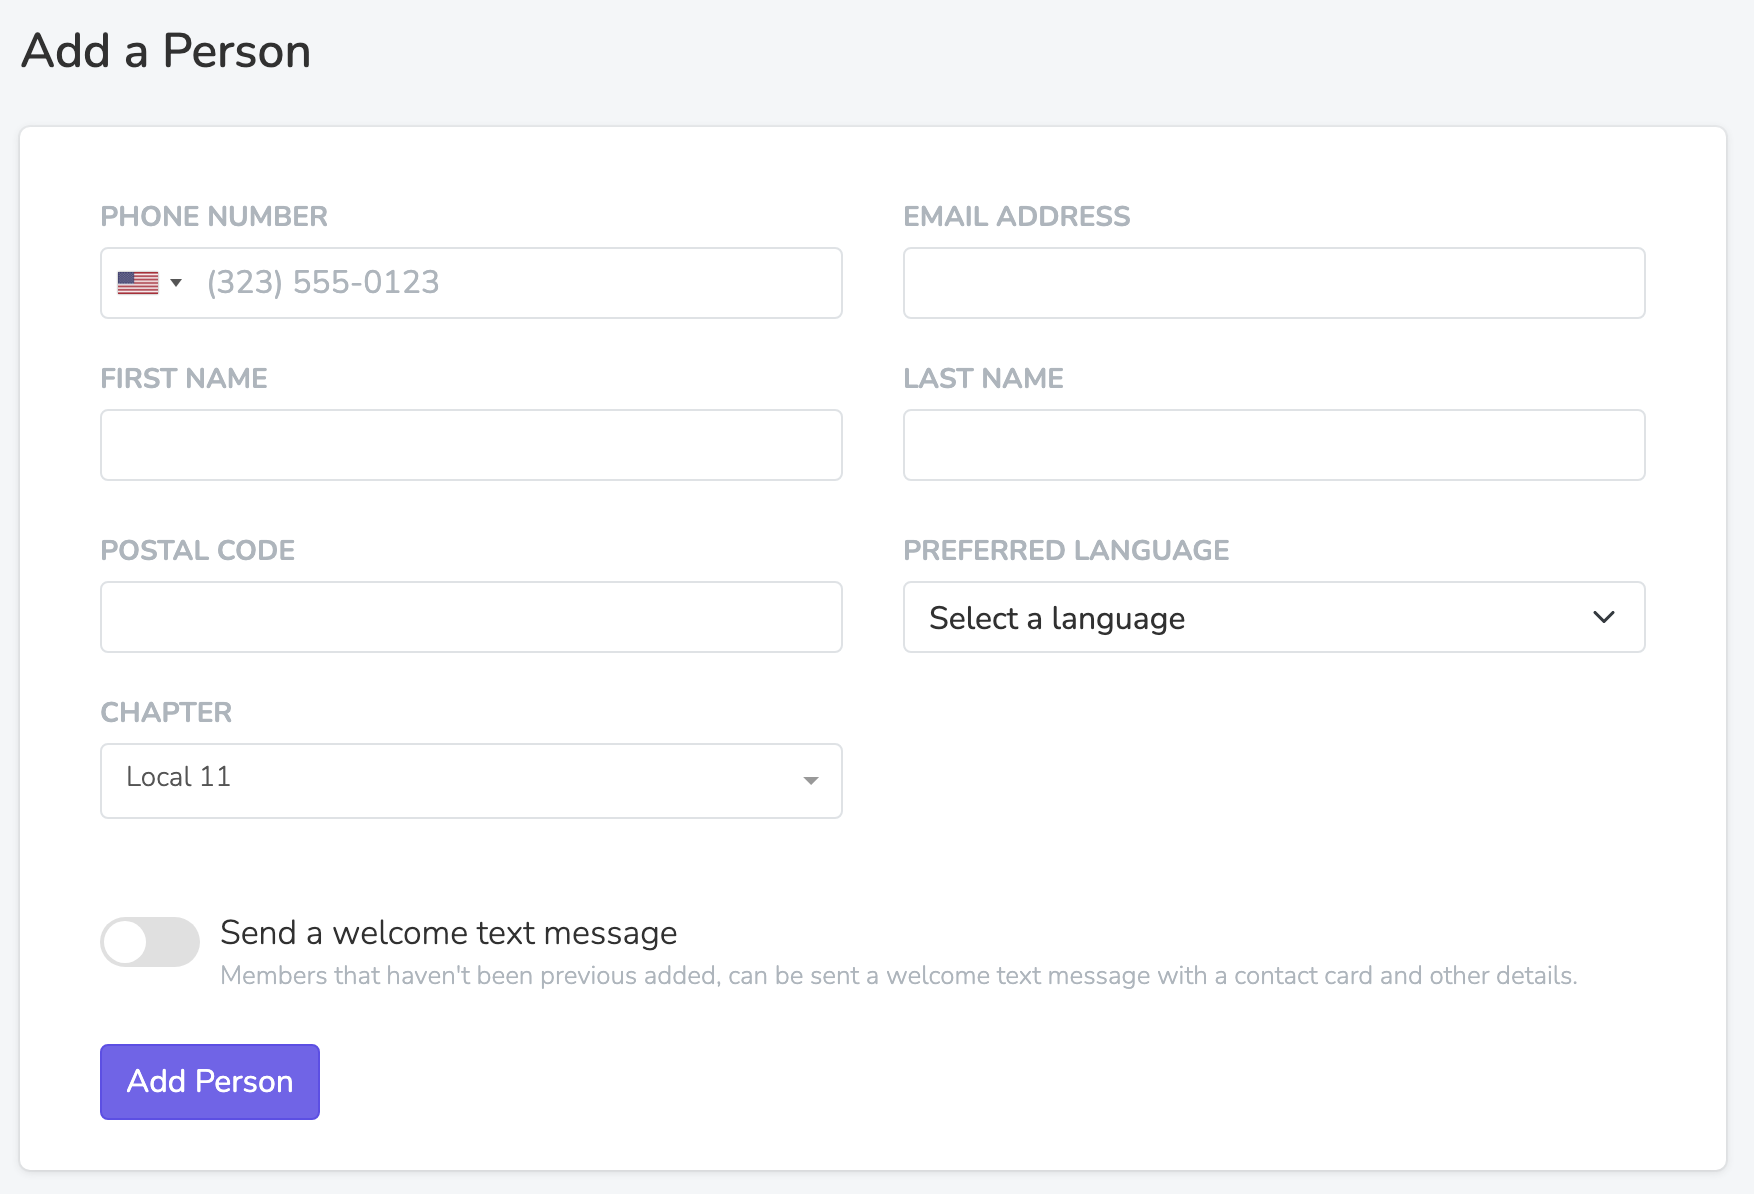
Task: Click the 'Send a welcome text message' label
Action: pyautogui.click(x=449, y=933)
